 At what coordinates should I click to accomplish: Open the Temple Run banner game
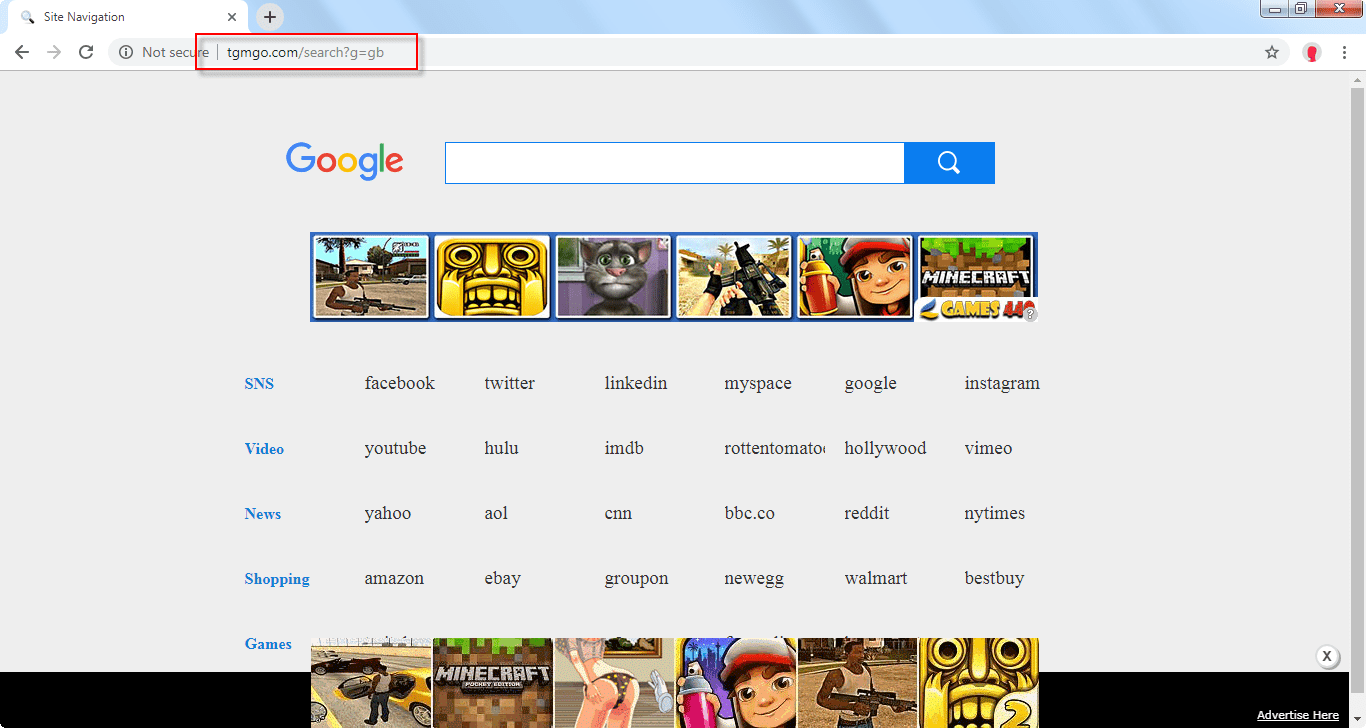(492, 277)
